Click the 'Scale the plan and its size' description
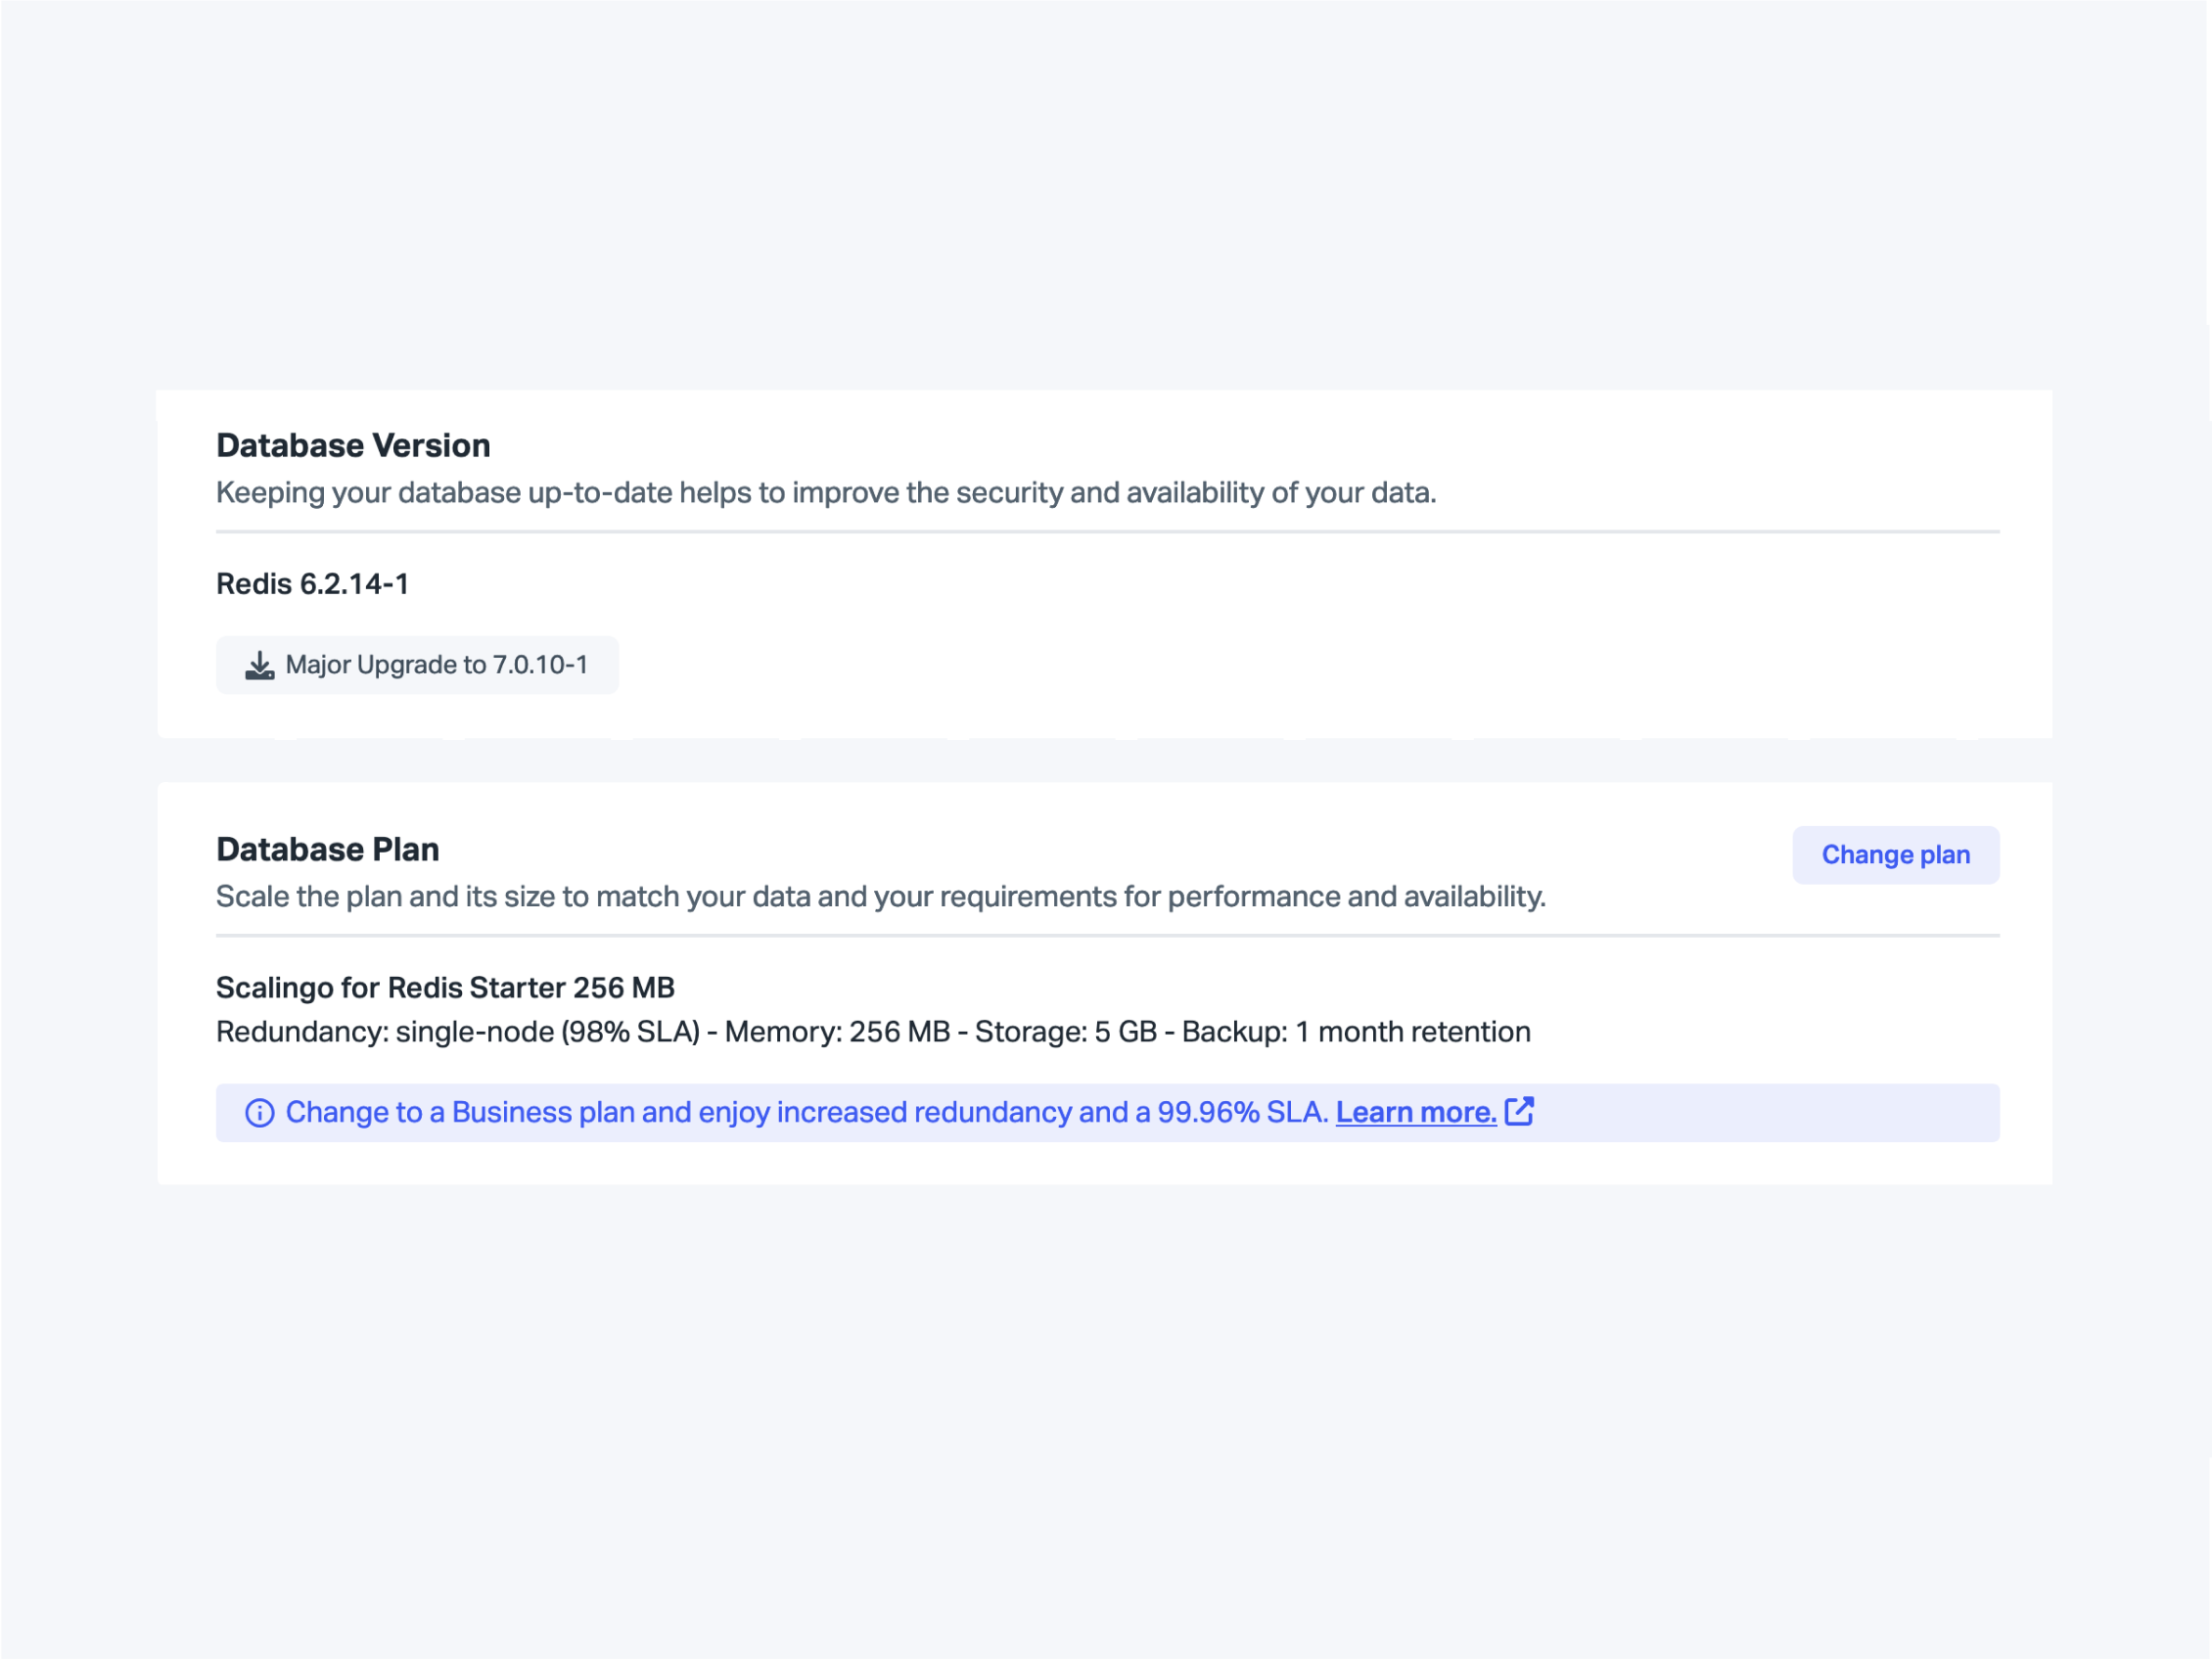Image resolution: width=2212 pixels, height=1659 pixels. 880,896
